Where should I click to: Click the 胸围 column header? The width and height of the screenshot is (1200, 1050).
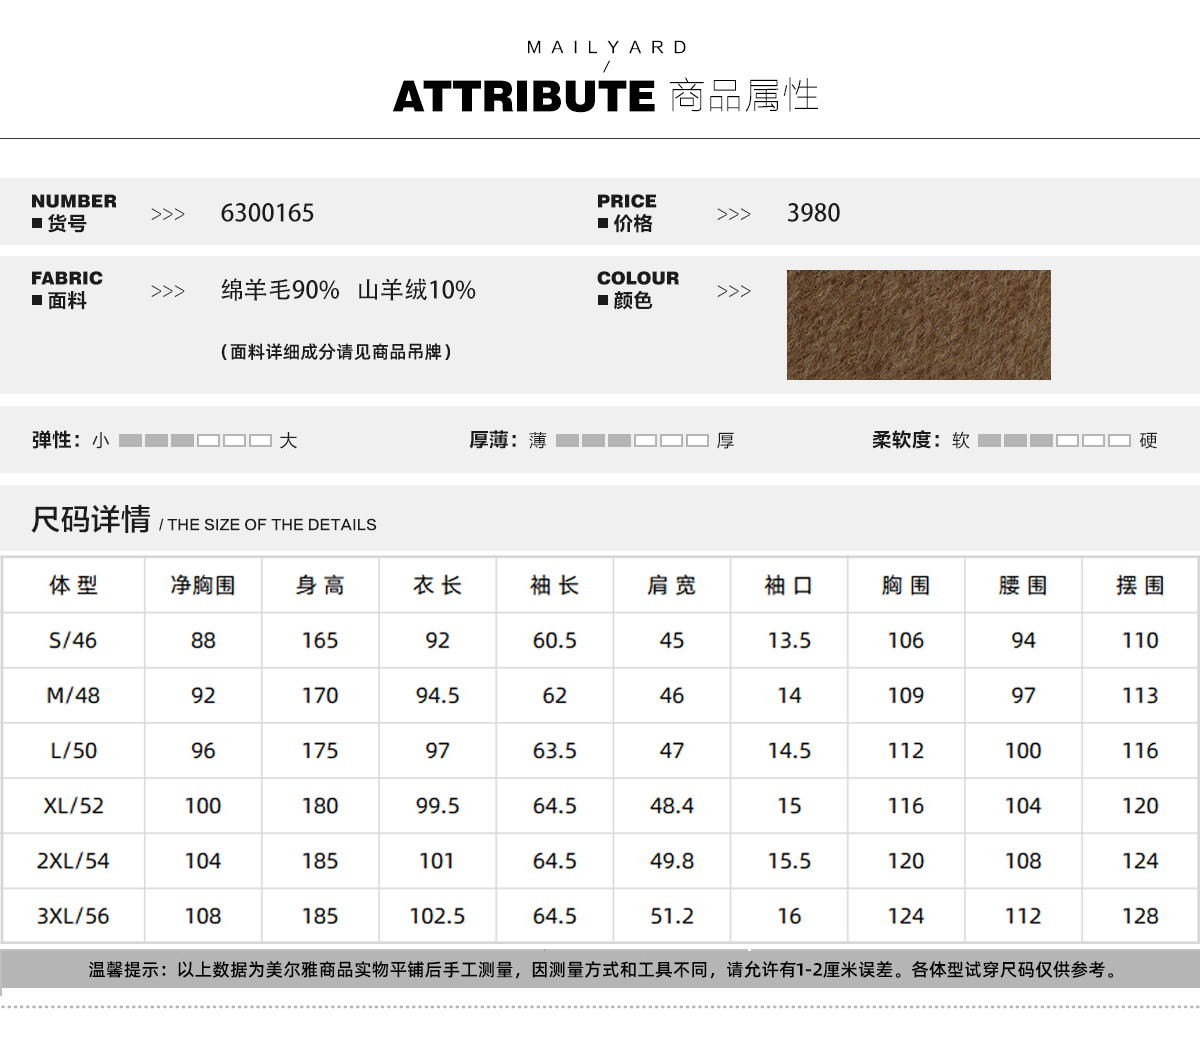906,585
